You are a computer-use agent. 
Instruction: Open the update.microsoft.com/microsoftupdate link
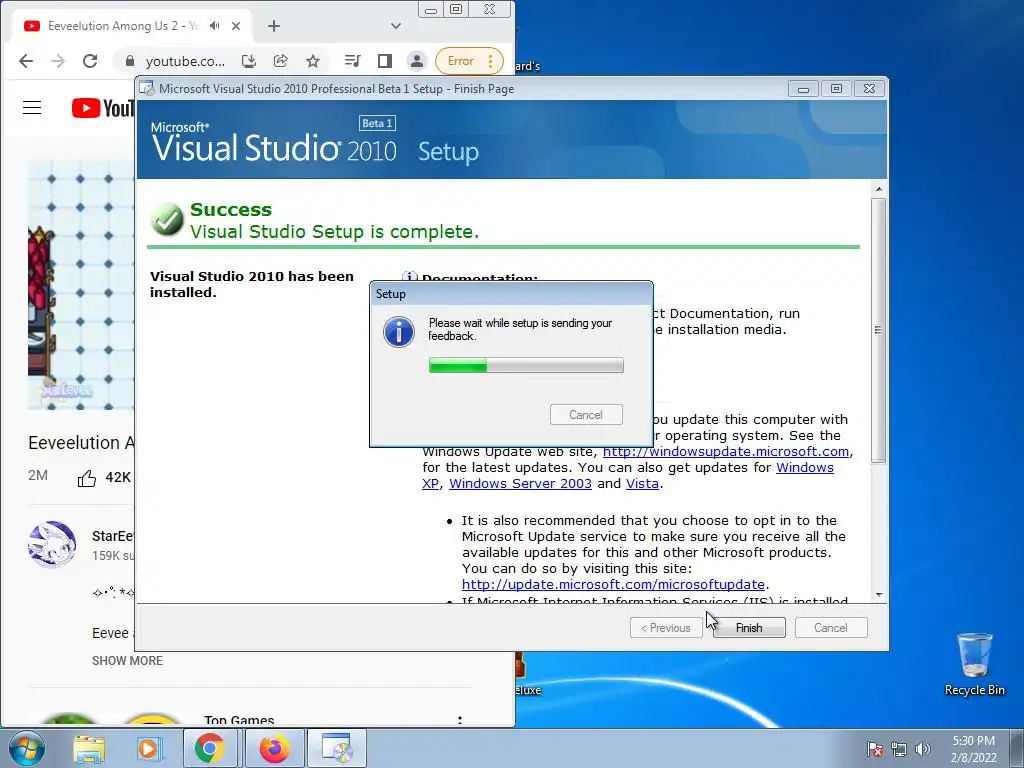pos(613,584)
